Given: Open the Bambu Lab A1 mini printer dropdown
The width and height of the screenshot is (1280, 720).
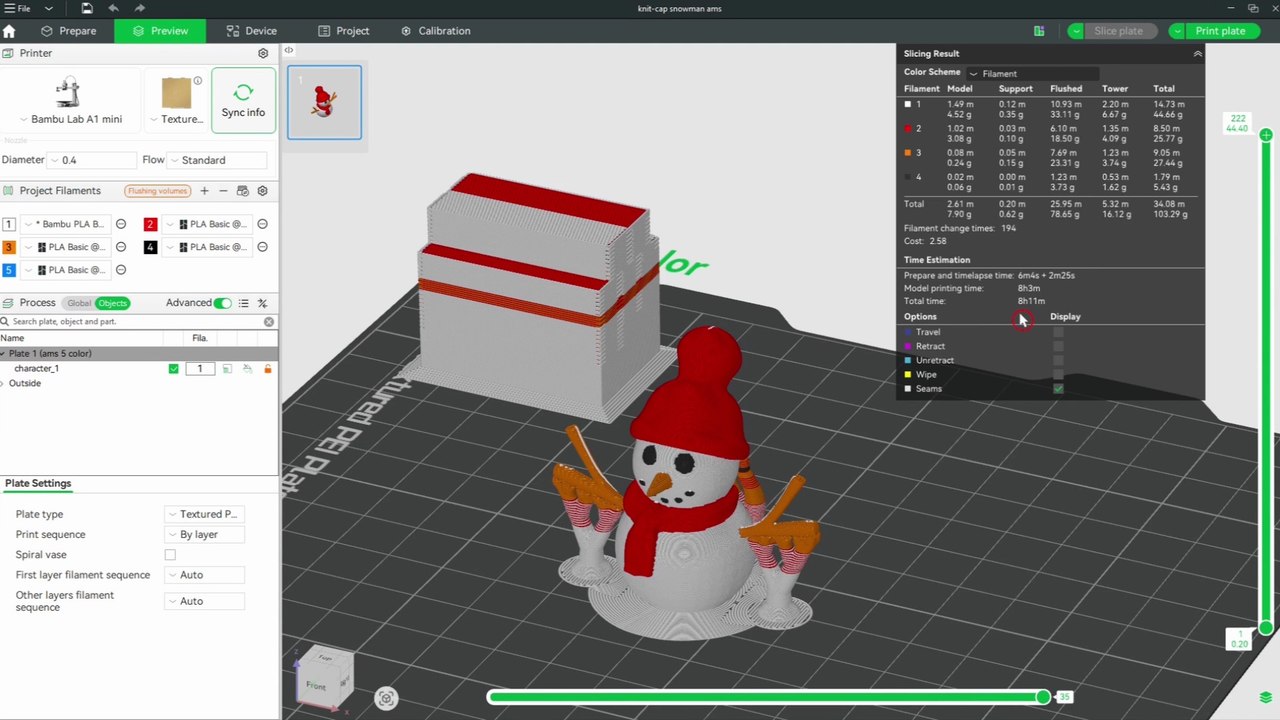Looking at the screenshot, I should [x=70, y=100].
